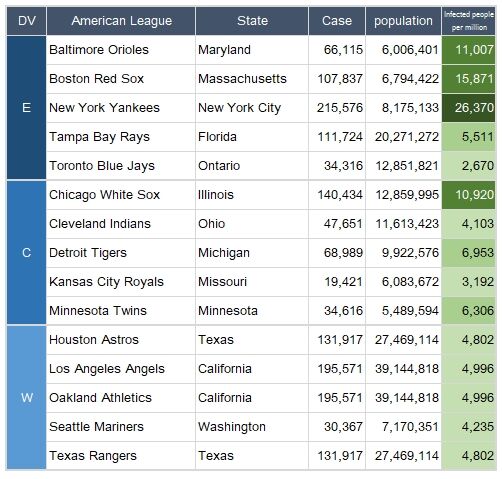Select the case value 30,367
Image resolution: width=502 pixels, height=479 pixels.
pyautogui.click(x=337, y=427)
